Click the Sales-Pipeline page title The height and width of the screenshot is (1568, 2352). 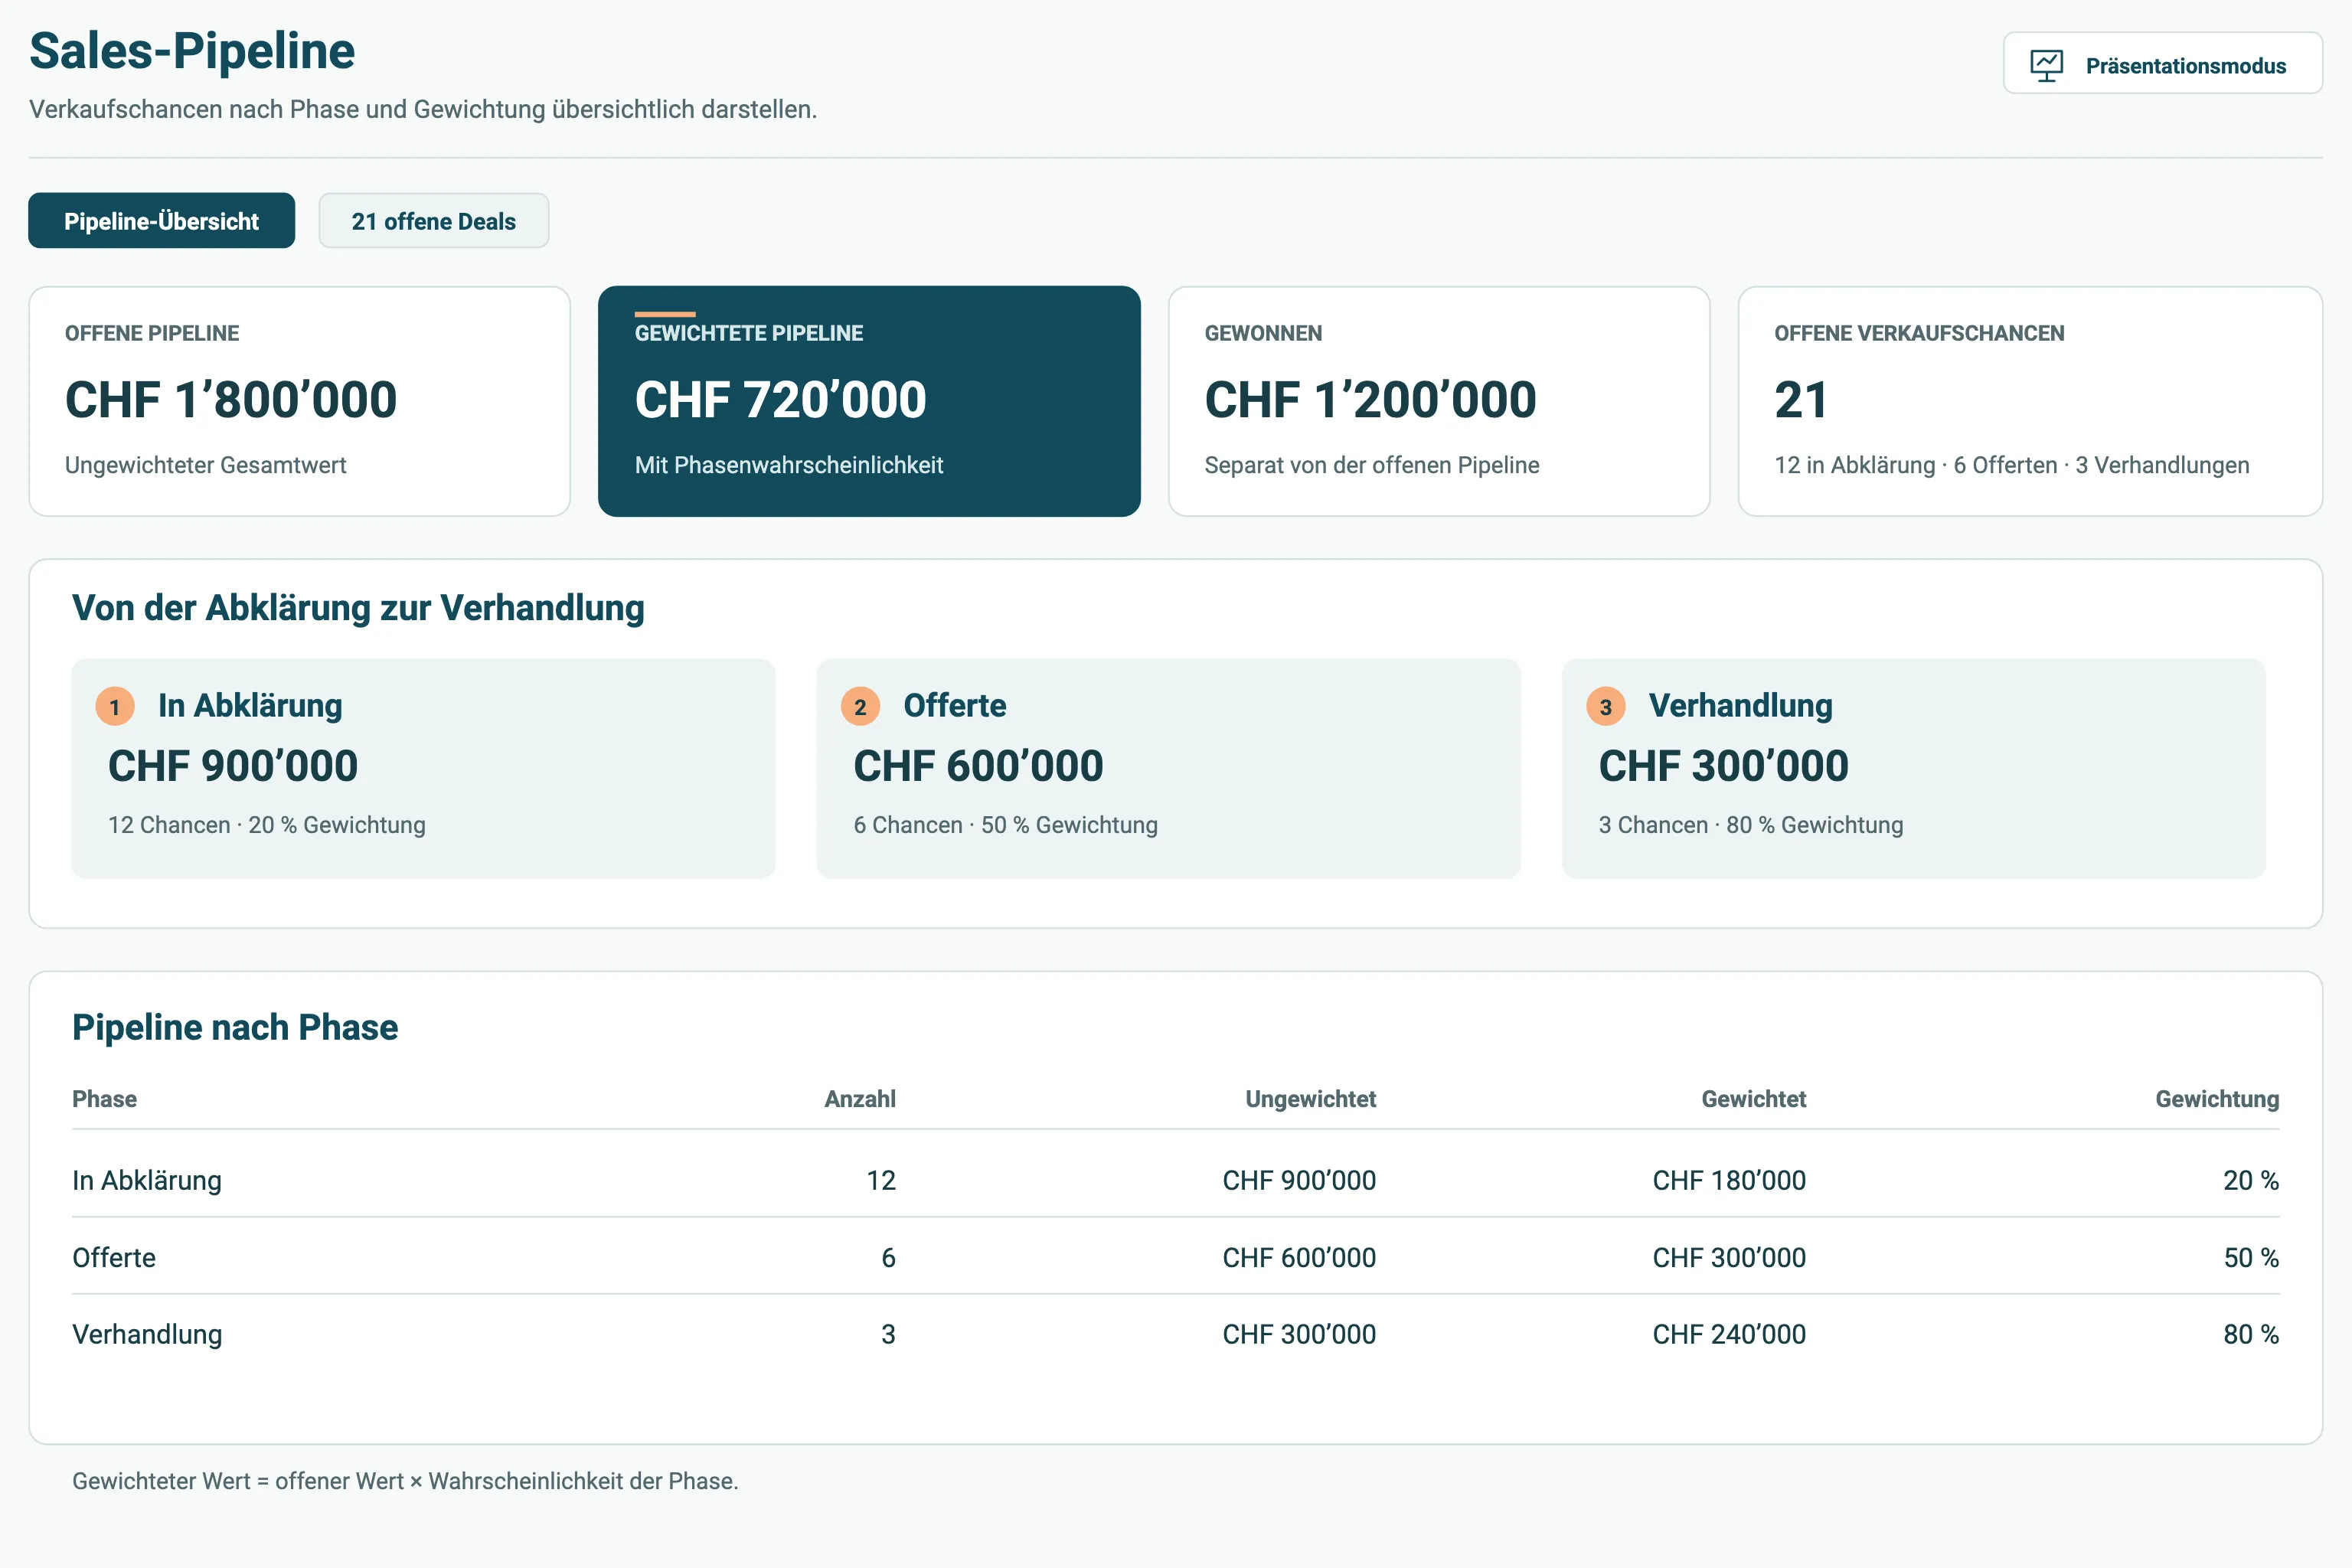[192, 51]
